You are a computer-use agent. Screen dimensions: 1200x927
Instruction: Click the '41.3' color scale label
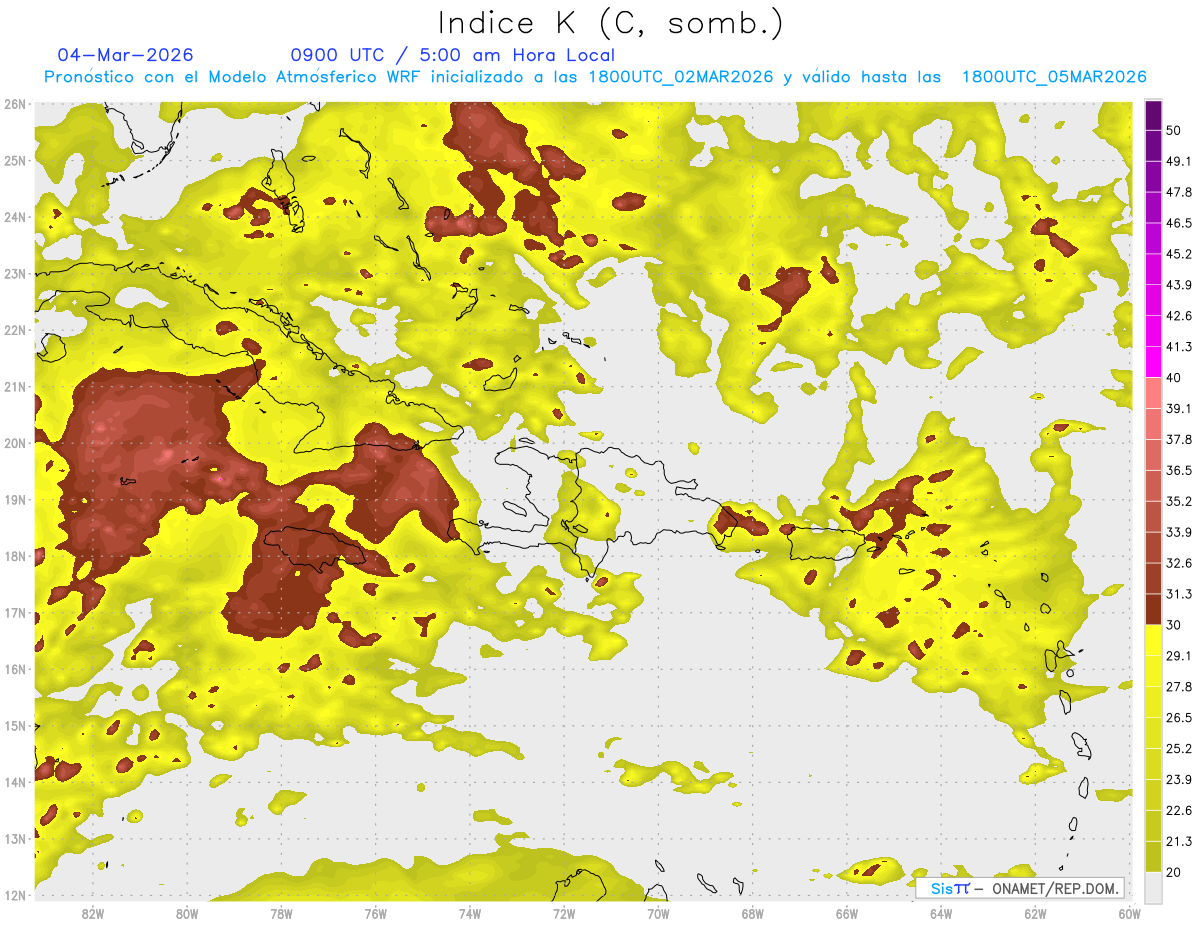coord(1179,347)
